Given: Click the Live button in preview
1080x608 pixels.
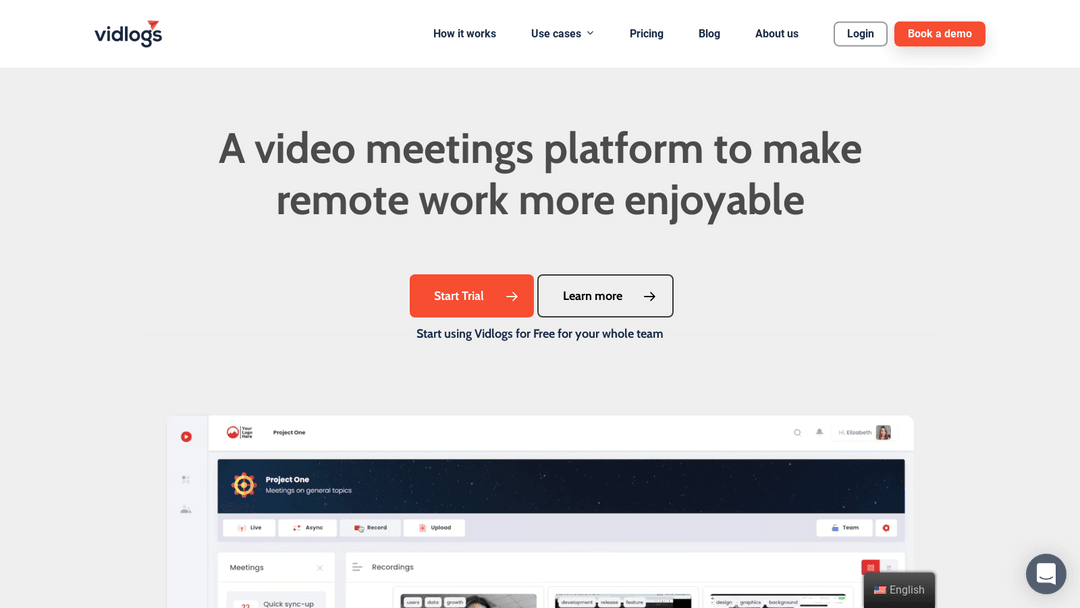Looking at the screenshot, I should click(x=249, y=527).
